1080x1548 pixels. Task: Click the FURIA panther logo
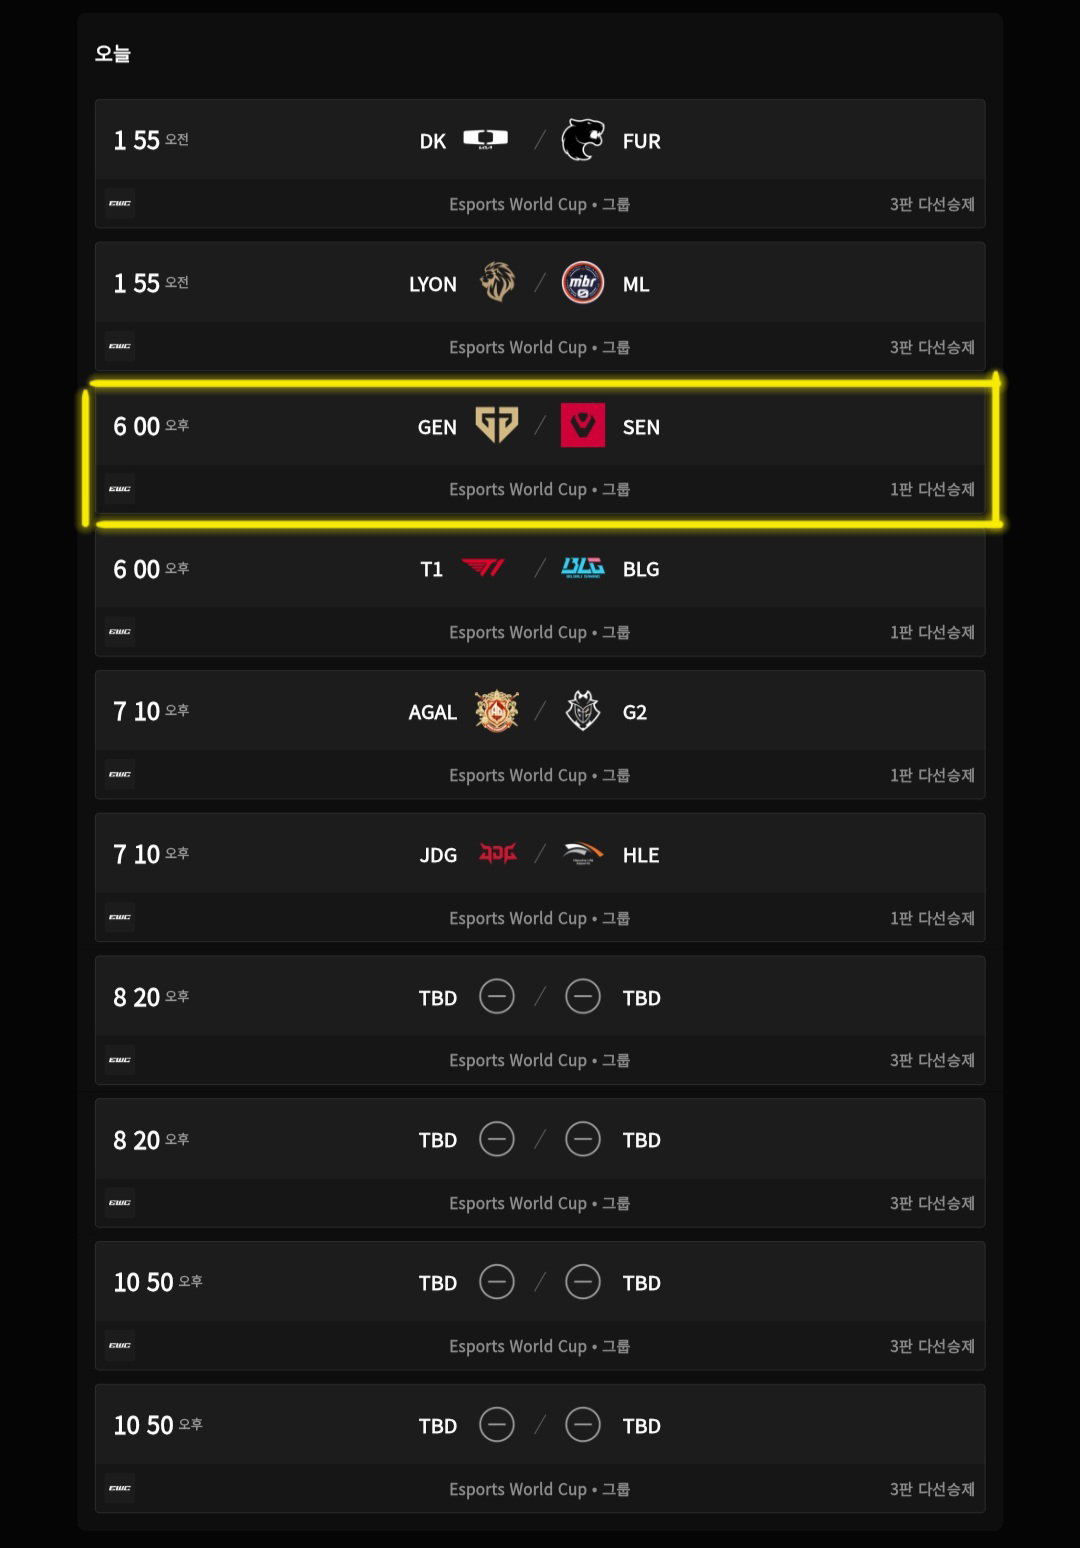[583, 140]
